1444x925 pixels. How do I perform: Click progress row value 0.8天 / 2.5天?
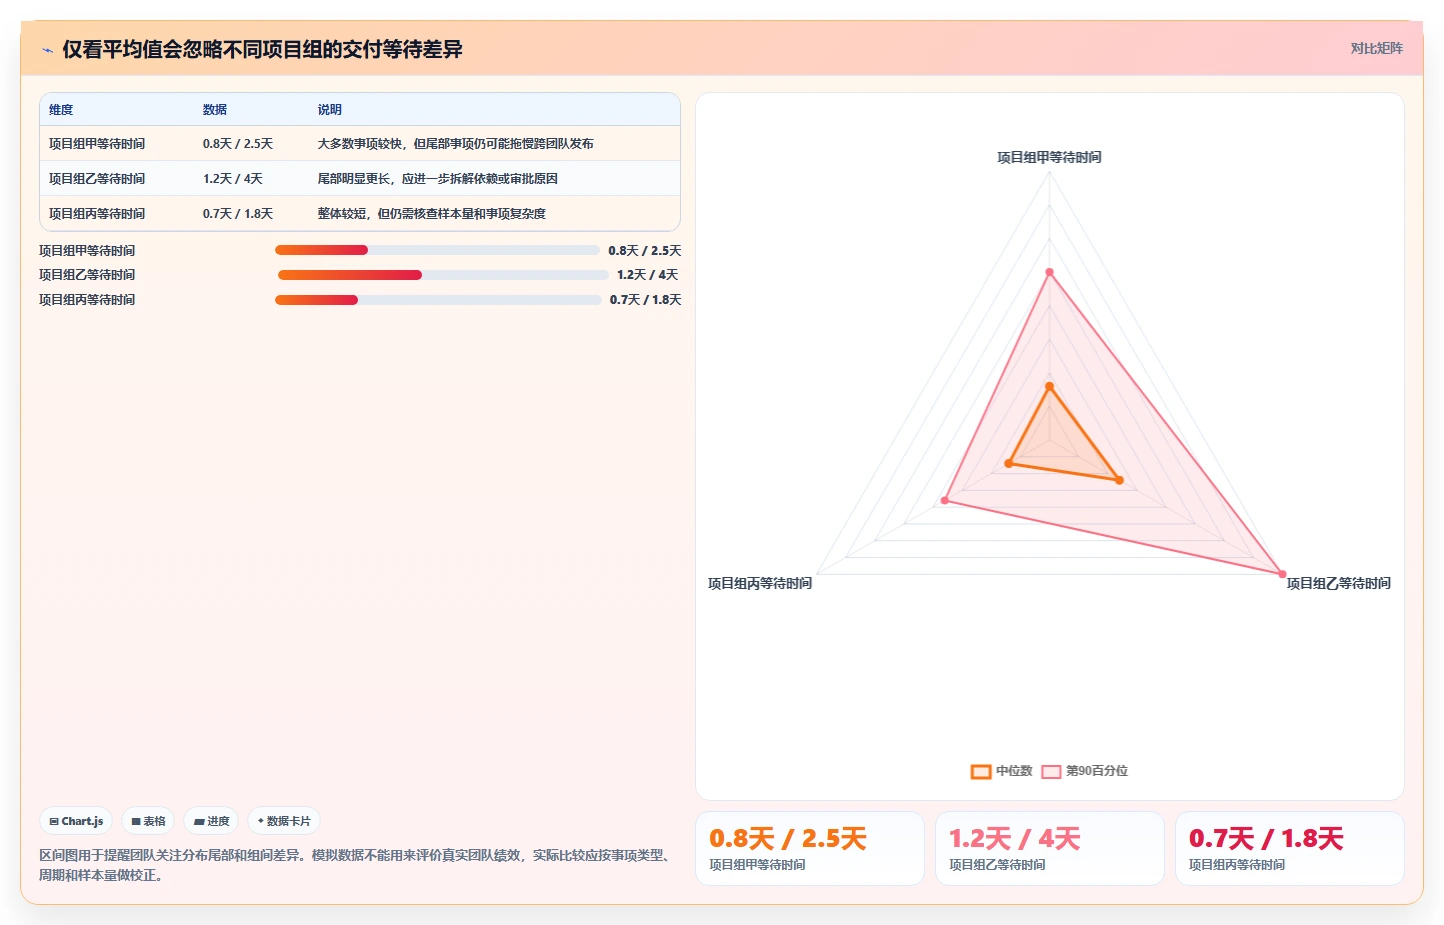tap(644, 251)
